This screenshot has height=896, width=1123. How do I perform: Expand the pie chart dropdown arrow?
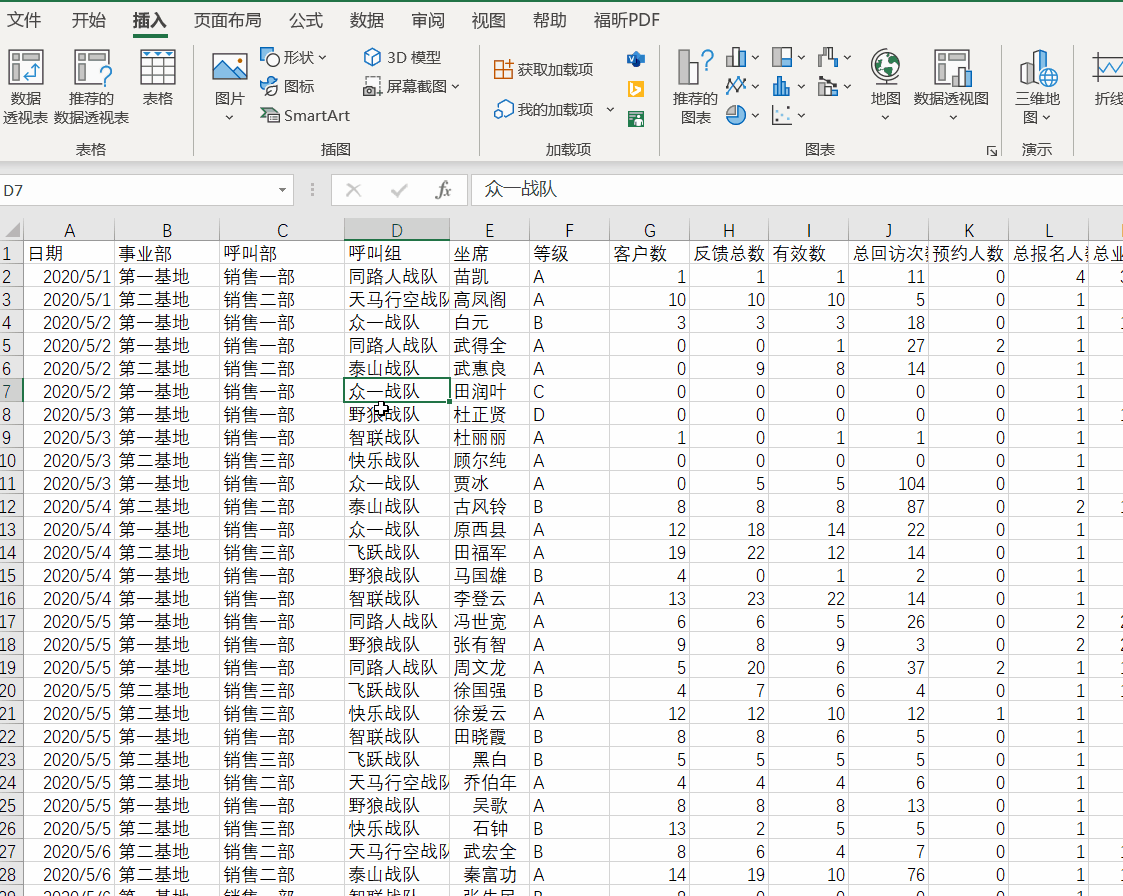(755, 115)
